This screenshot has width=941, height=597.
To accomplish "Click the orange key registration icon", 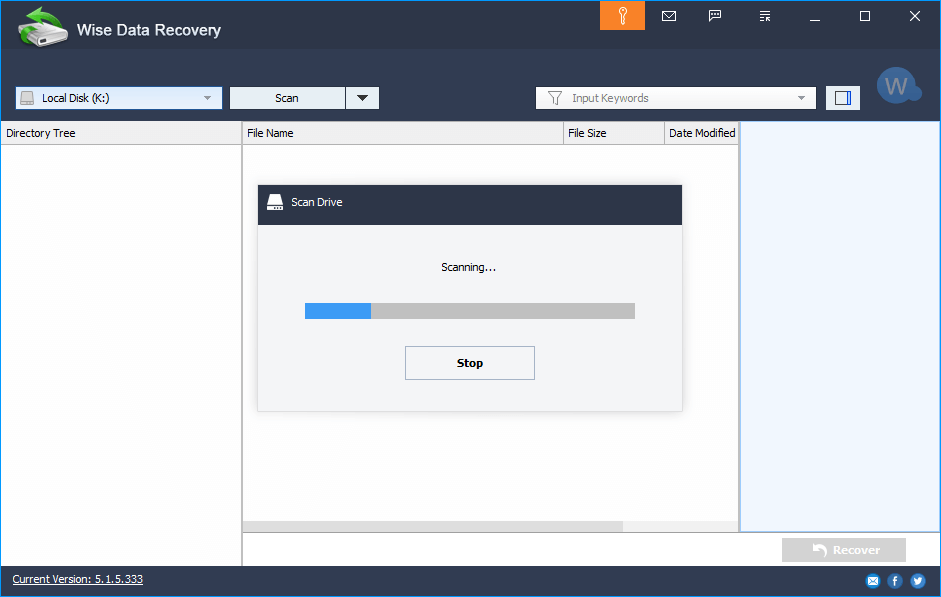I will click(622, 16).
